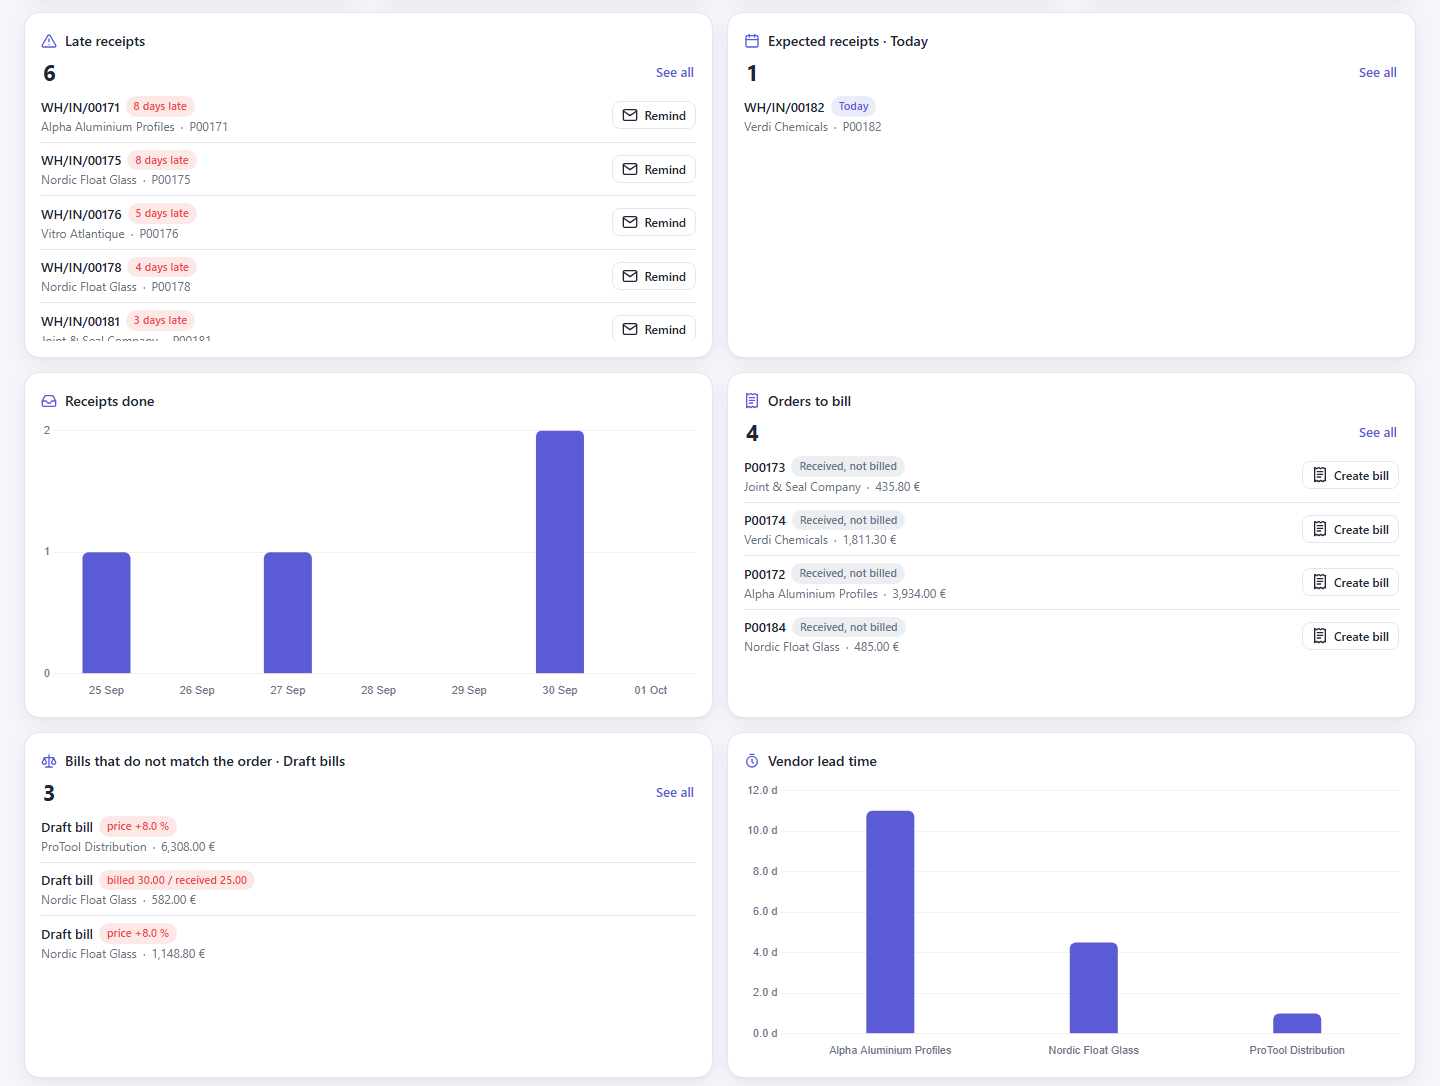Click the Expected receipts calendar icon
Screen dimensions: 1440x1086
752,41
